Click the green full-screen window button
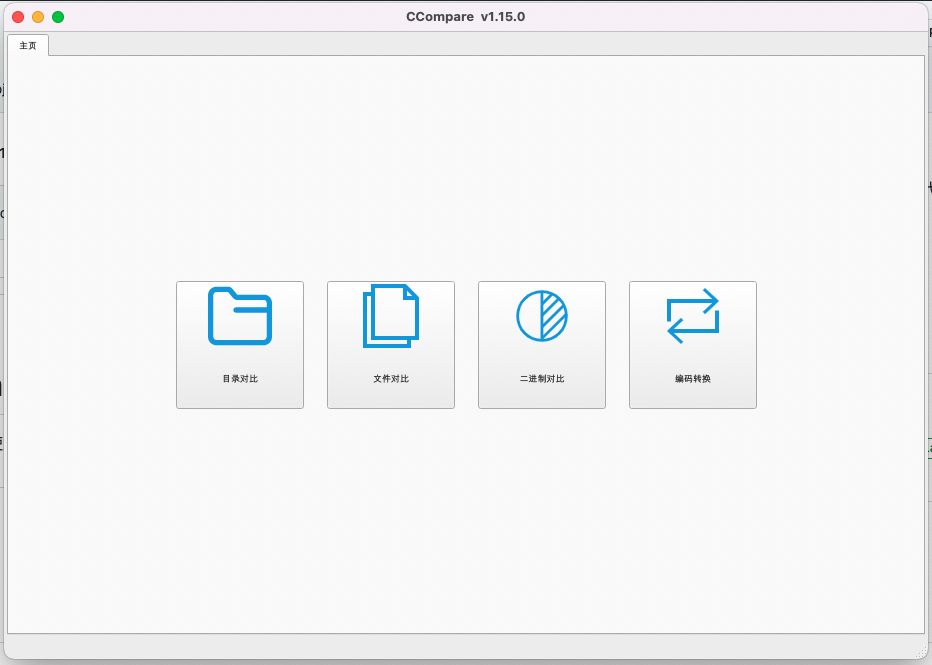 coord(58,17)
